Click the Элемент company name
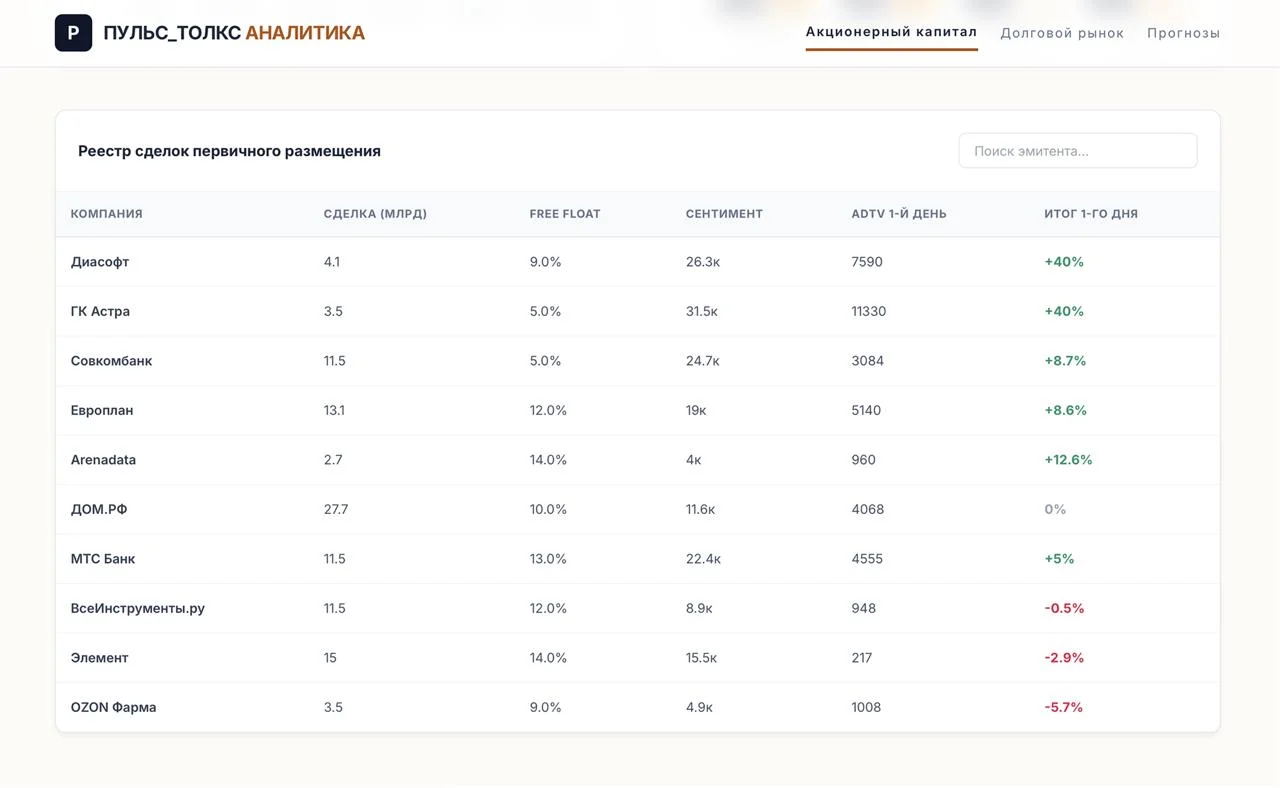 coord(100,658)
